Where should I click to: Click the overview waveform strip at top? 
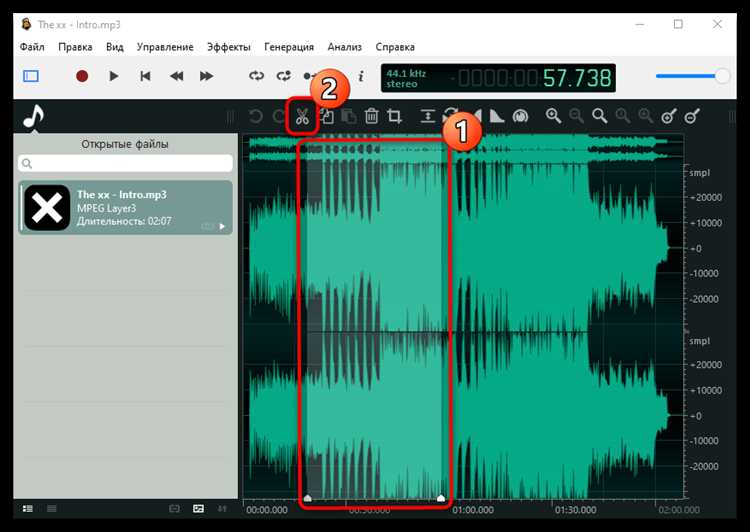463,147
